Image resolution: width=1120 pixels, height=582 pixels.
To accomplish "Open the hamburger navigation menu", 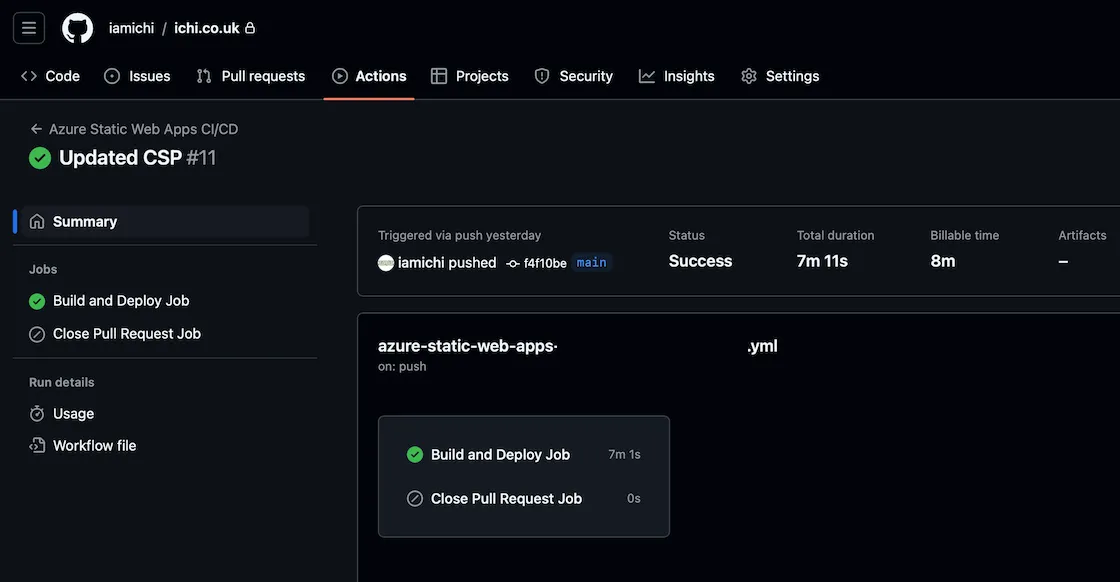I will 29,28.
